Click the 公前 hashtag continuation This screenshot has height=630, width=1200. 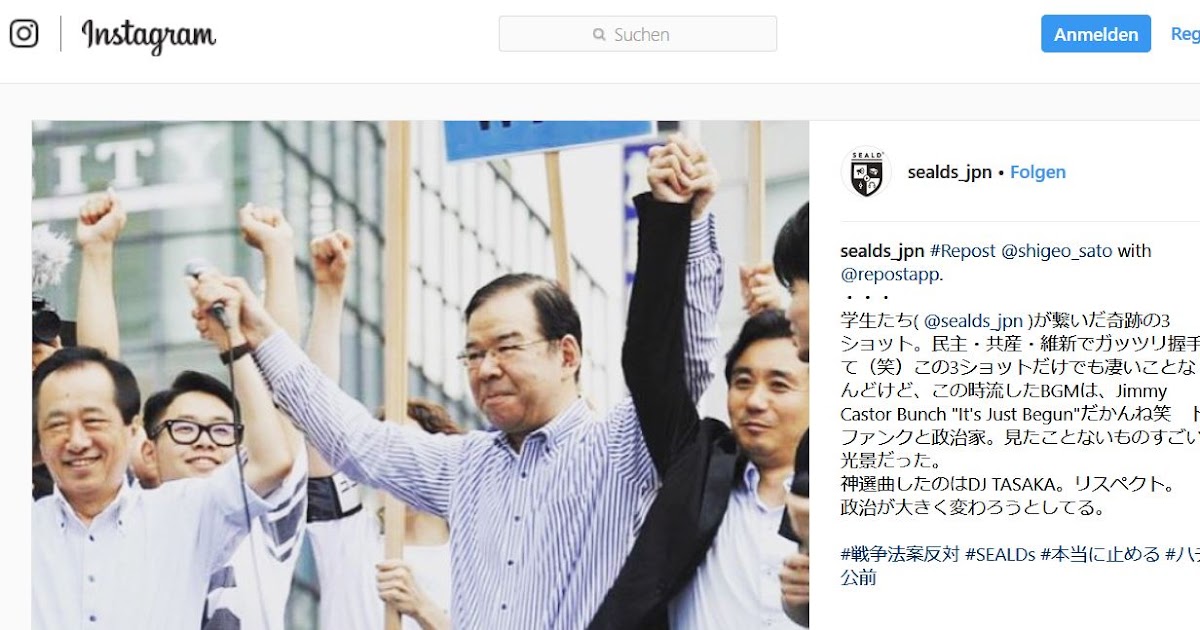click(x=858, y=577)
